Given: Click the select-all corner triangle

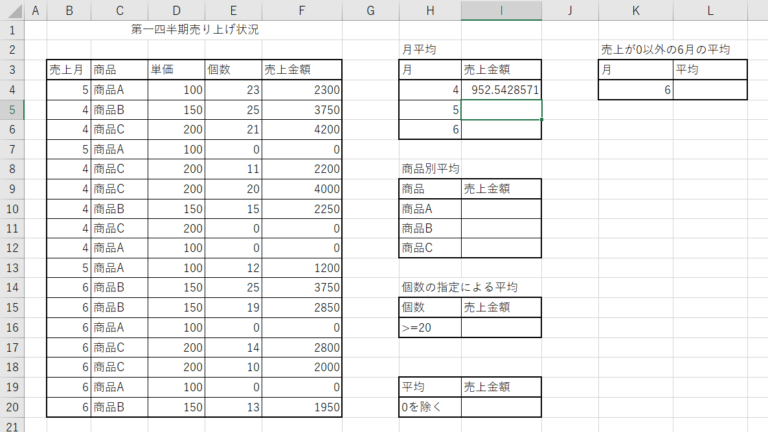Looking at the screenshot, I should point(12,10).
